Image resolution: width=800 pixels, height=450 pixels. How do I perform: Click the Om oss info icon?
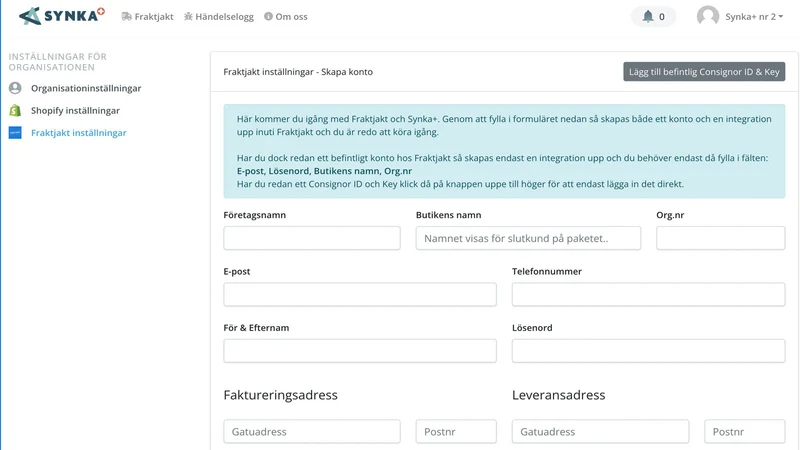[268, 16]
